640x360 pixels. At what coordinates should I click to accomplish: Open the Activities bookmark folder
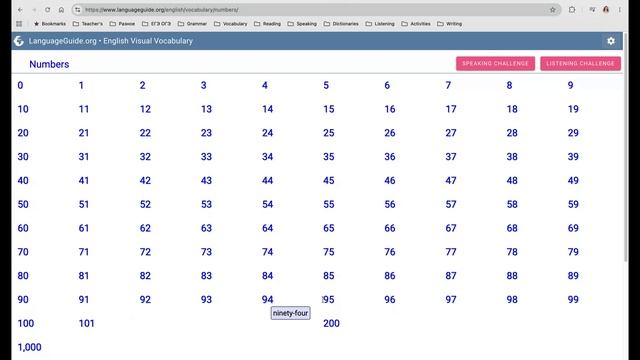click(416, 24)
